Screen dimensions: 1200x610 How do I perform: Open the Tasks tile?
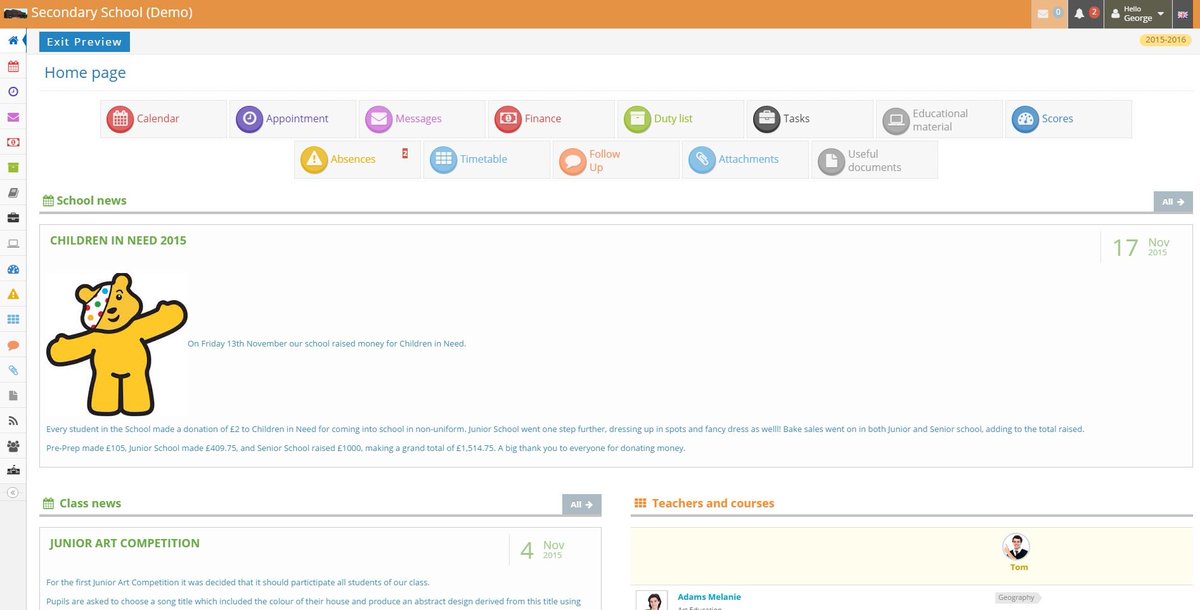[810, 119]
